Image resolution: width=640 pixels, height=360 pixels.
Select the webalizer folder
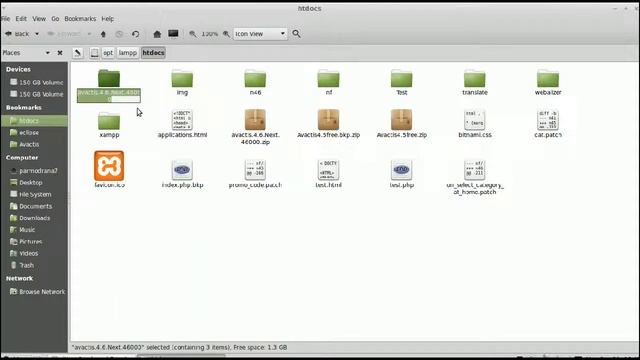pos(548,82)
